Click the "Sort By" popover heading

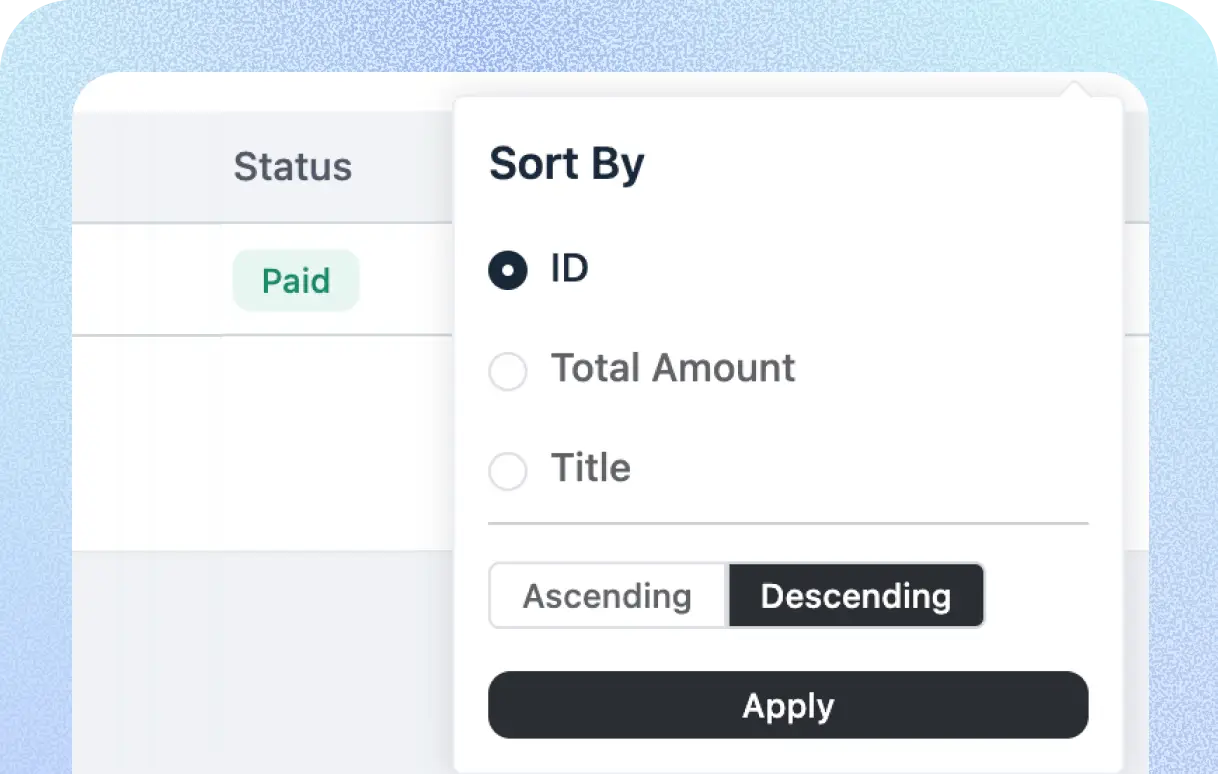567,165
